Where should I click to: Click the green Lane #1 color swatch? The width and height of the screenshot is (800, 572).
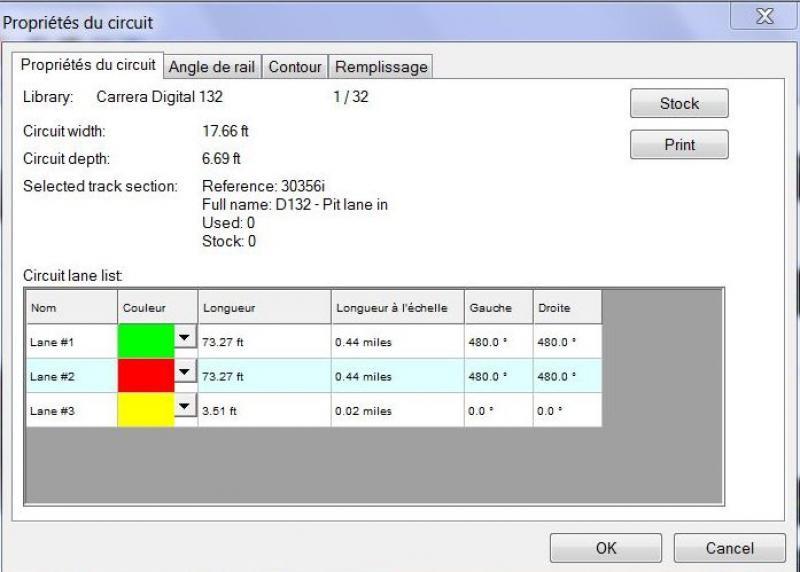point(146,342)
